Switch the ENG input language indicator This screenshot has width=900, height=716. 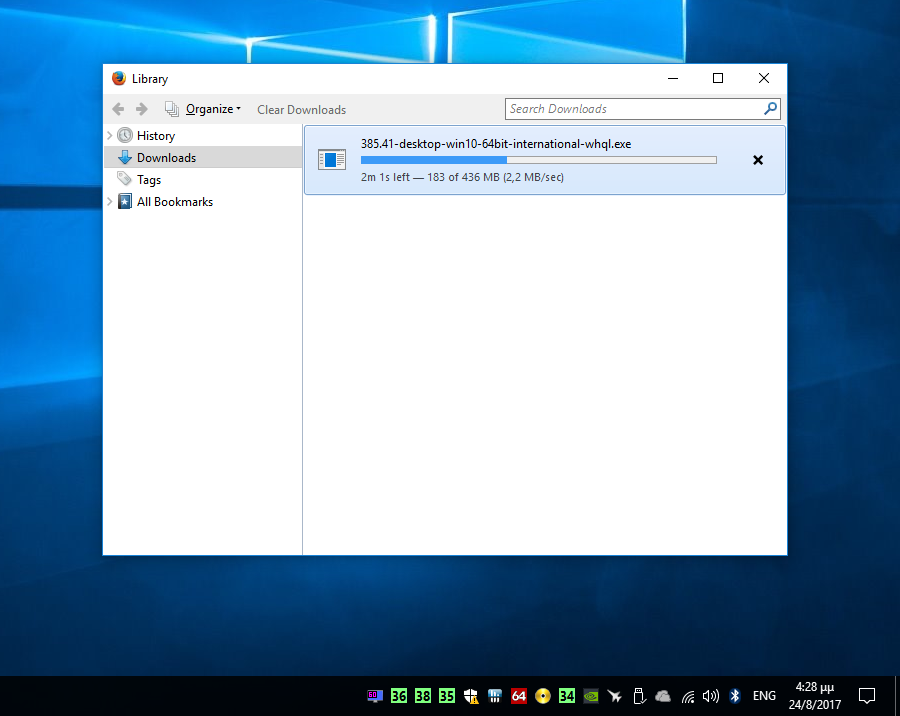coord(764,696)
